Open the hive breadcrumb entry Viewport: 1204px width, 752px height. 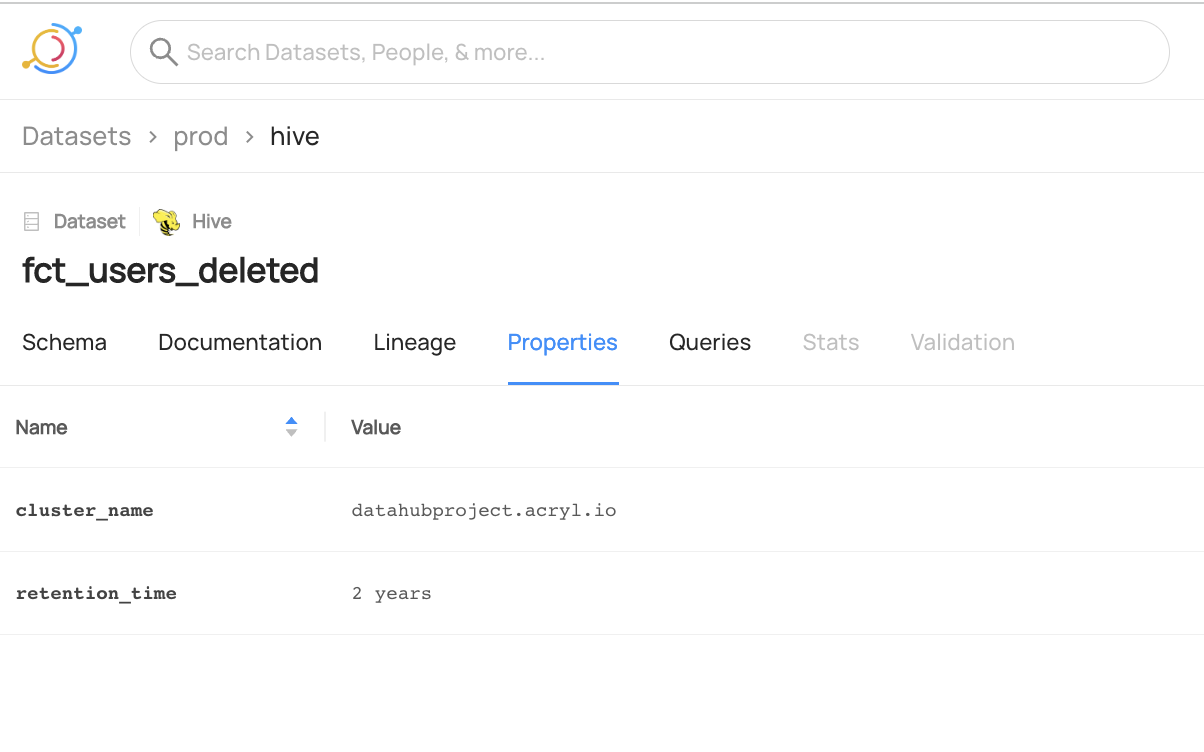[294, 136]
